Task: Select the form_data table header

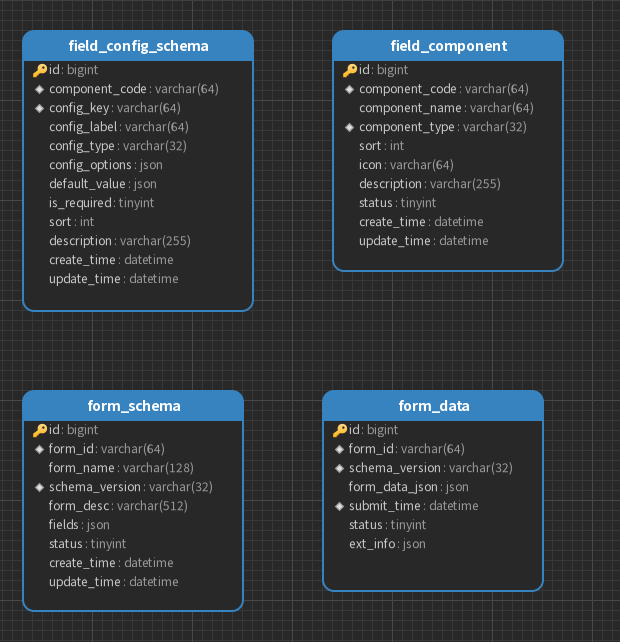Action: point(433,406)
